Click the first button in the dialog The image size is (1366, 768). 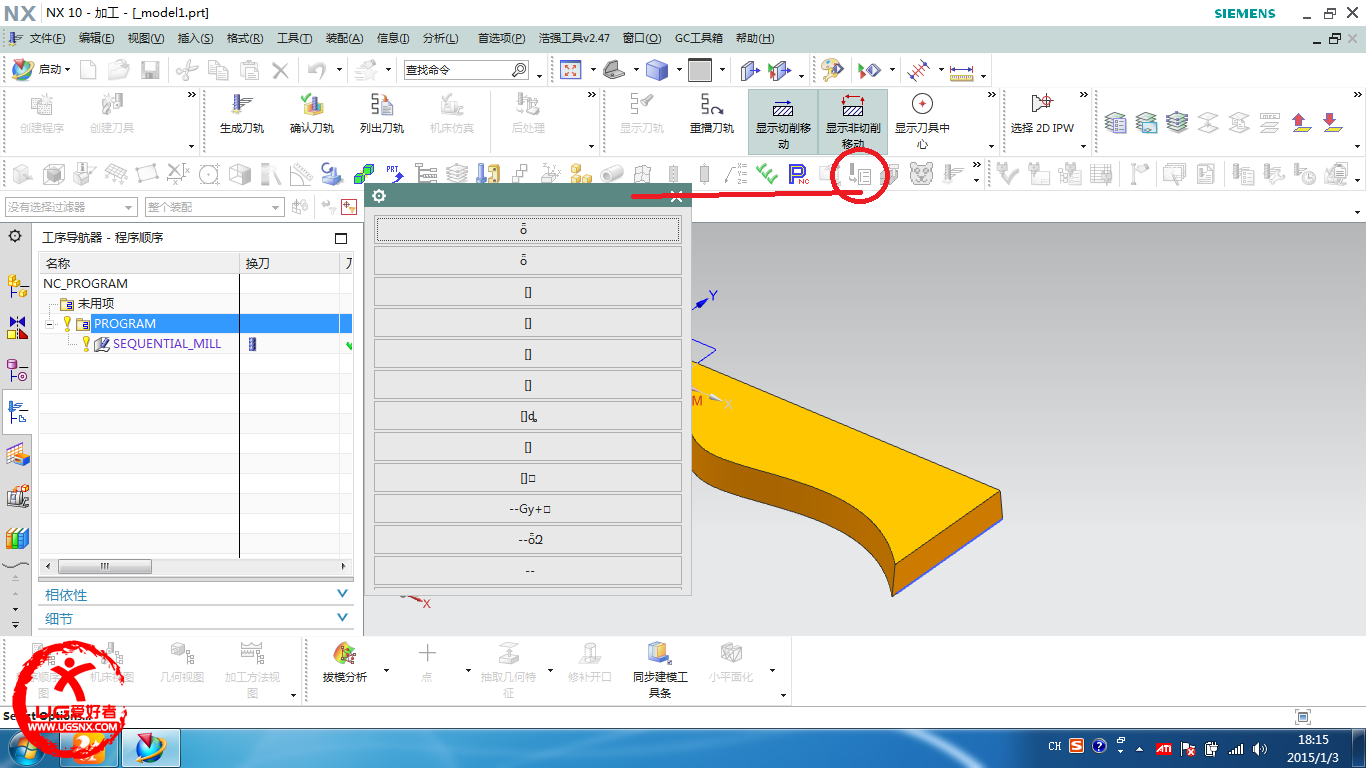(x=528, y=229)
